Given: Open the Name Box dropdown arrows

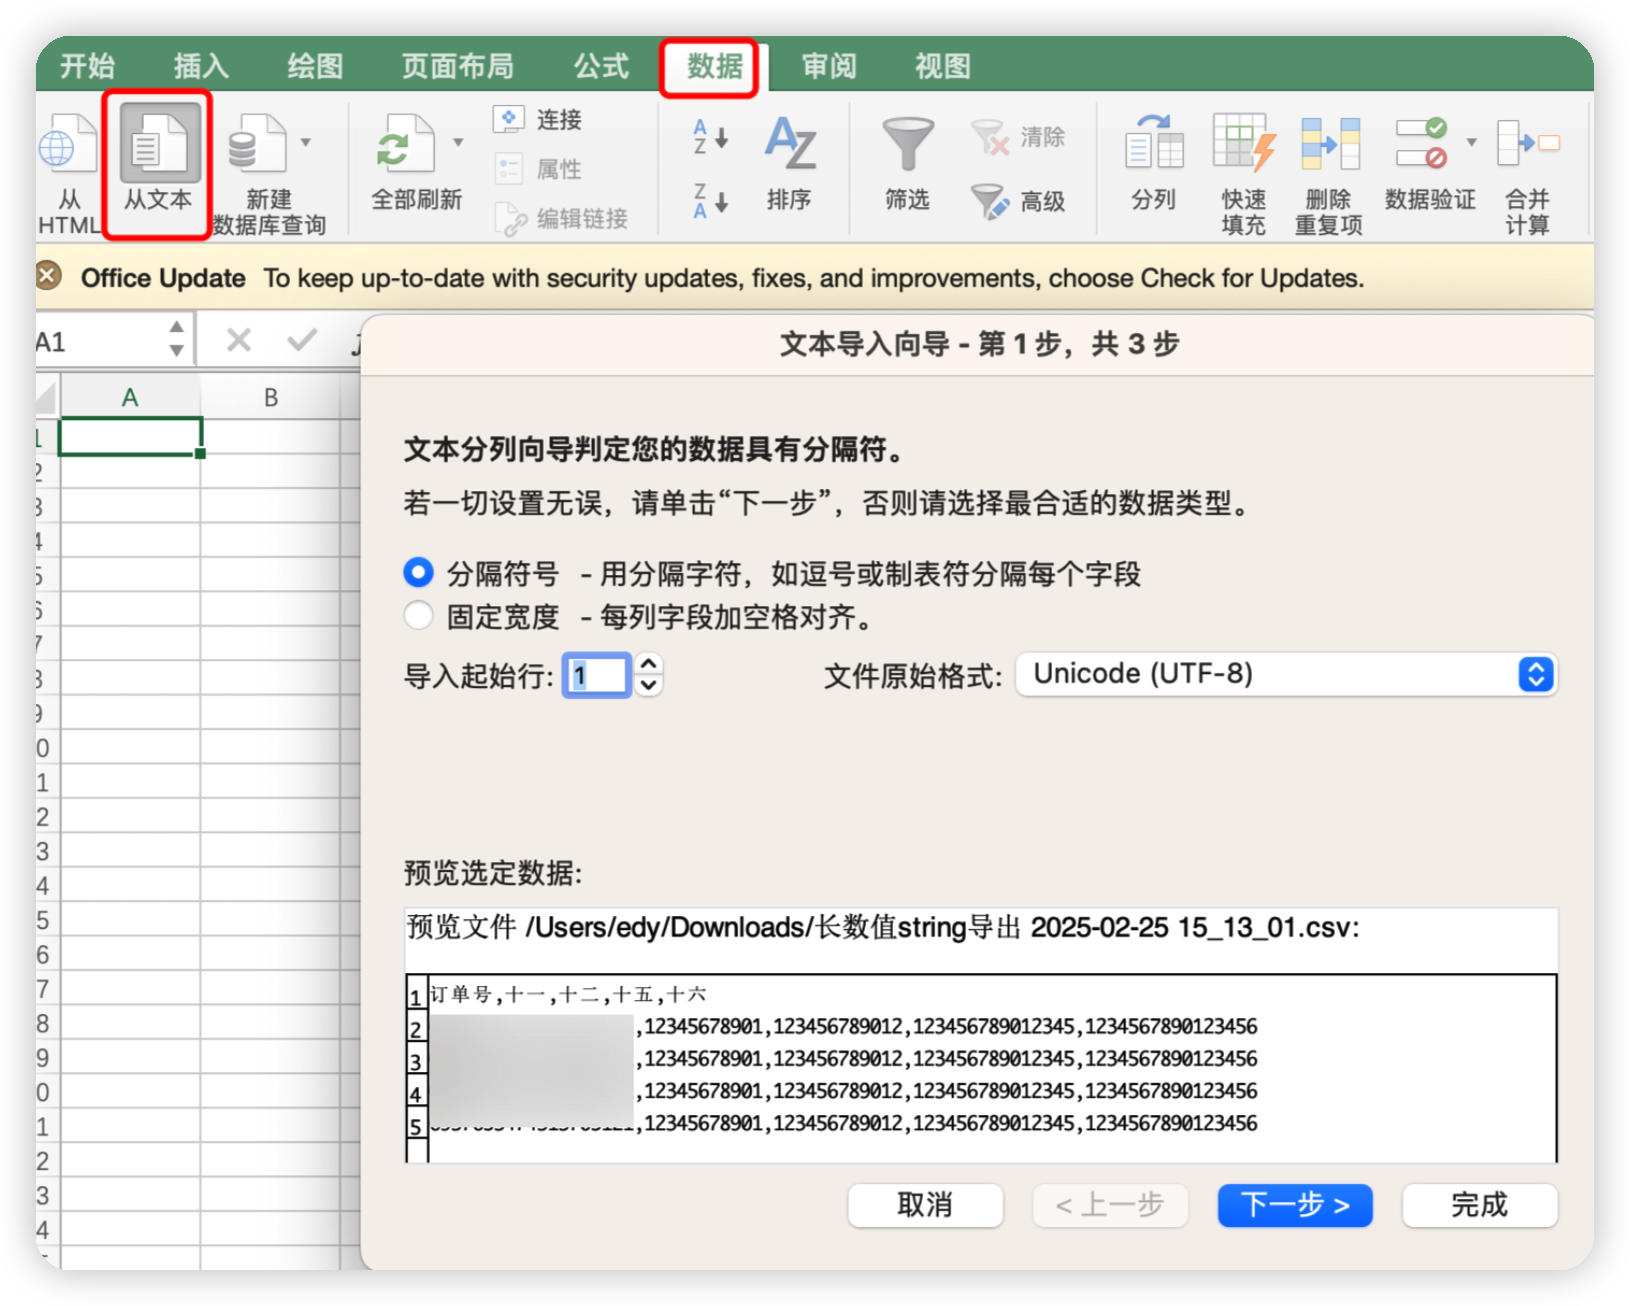Looking at the screenshot, I should coord(176,340).
